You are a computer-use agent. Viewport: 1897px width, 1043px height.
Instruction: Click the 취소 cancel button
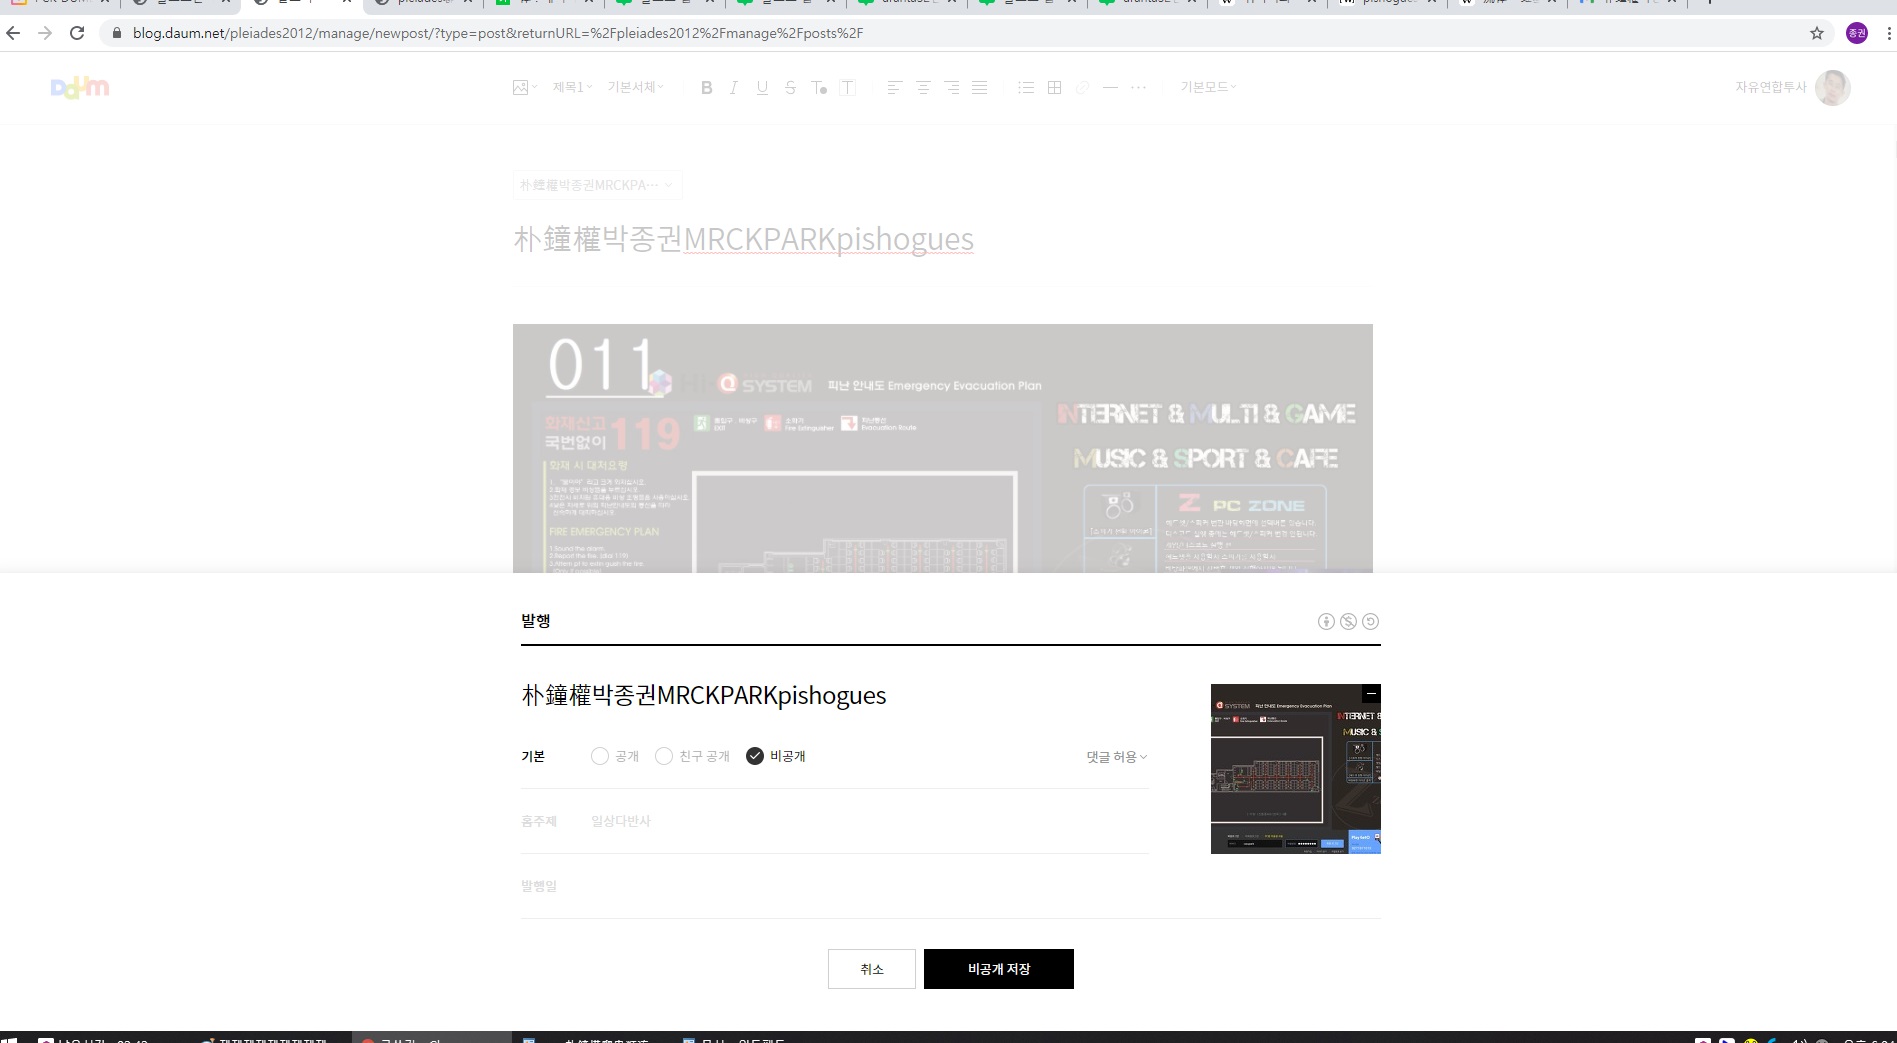click(872, 969)
